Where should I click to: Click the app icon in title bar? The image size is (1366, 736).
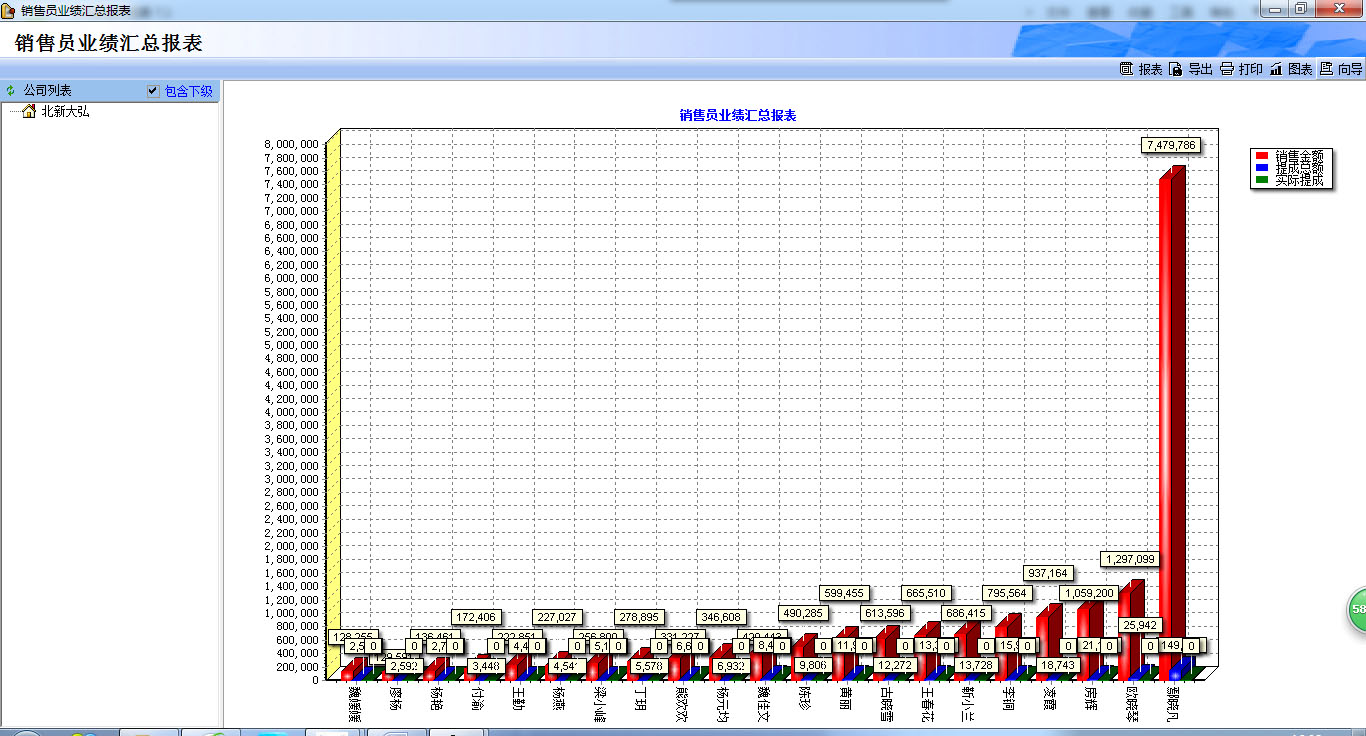coord(9,9)
